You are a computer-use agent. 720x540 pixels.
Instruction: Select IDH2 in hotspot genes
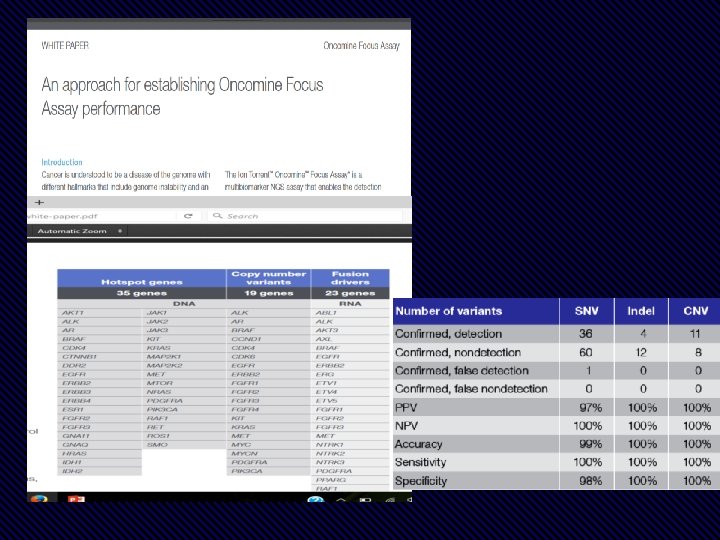point(72,471)
